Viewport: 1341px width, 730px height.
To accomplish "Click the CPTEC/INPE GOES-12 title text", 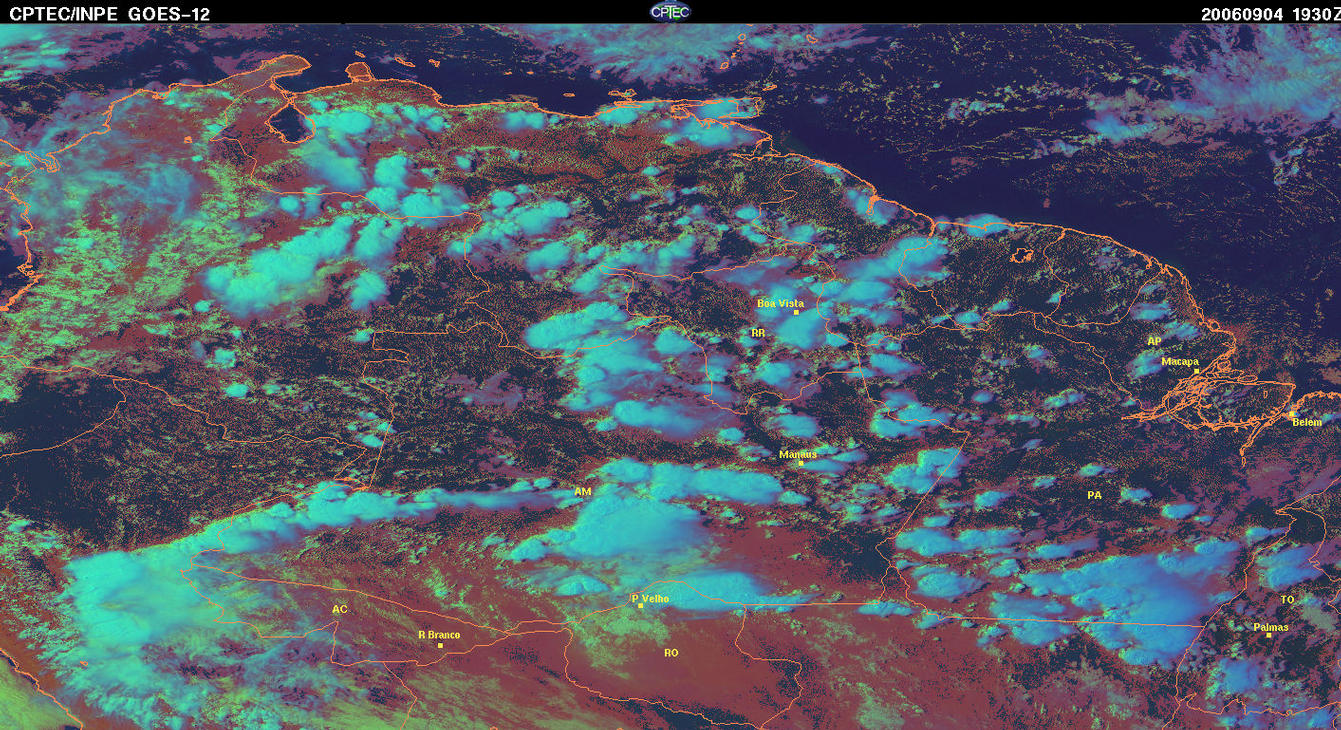I will [x=109, y=12].
